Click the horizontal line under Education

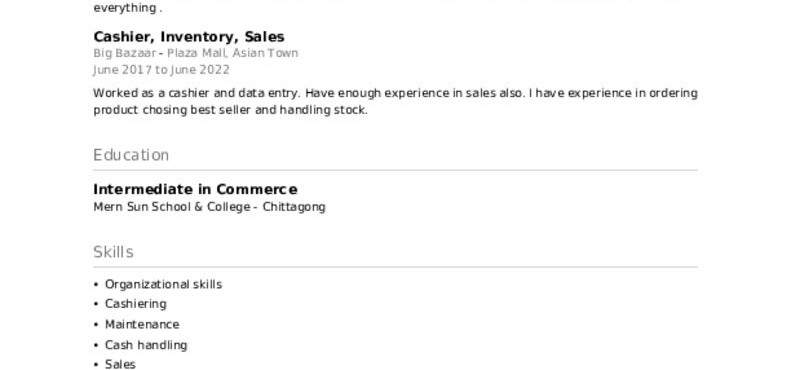pyautogui.click(x=396, y=170)
